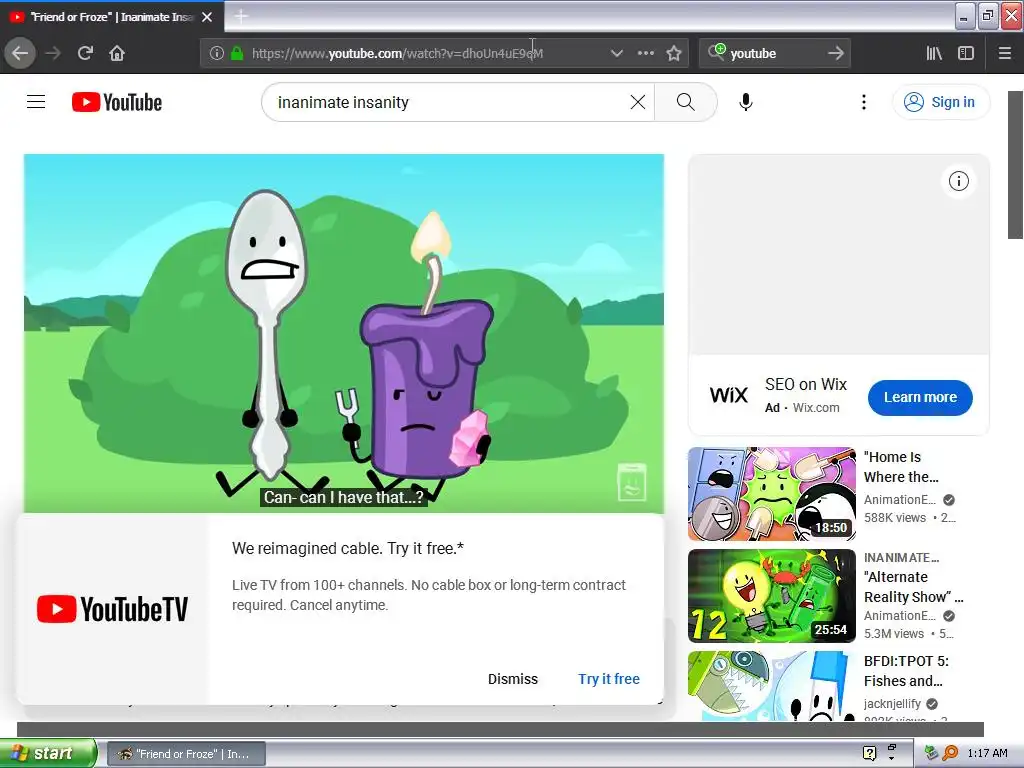Open the Windows start button
Screen dimensions: 1024x768
click(x=48, y=753)
